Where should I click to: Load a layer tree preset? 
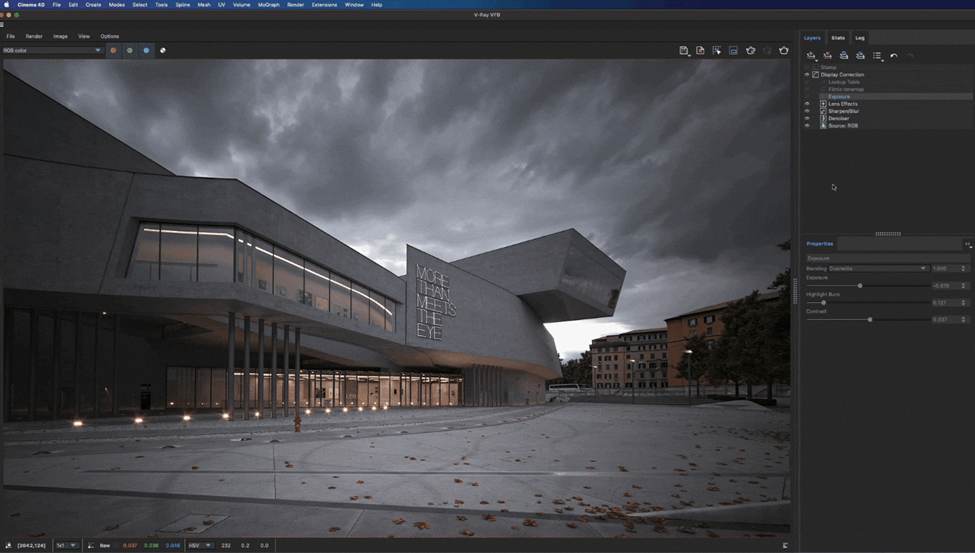861,55
